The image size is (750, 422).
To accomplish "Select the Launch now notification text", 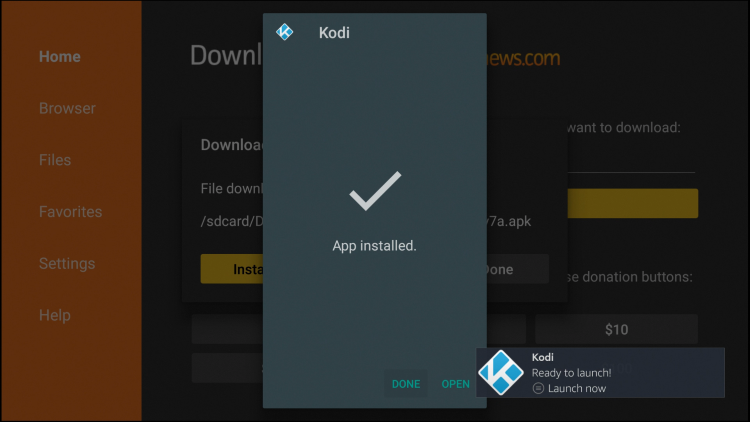I will 577,388.
